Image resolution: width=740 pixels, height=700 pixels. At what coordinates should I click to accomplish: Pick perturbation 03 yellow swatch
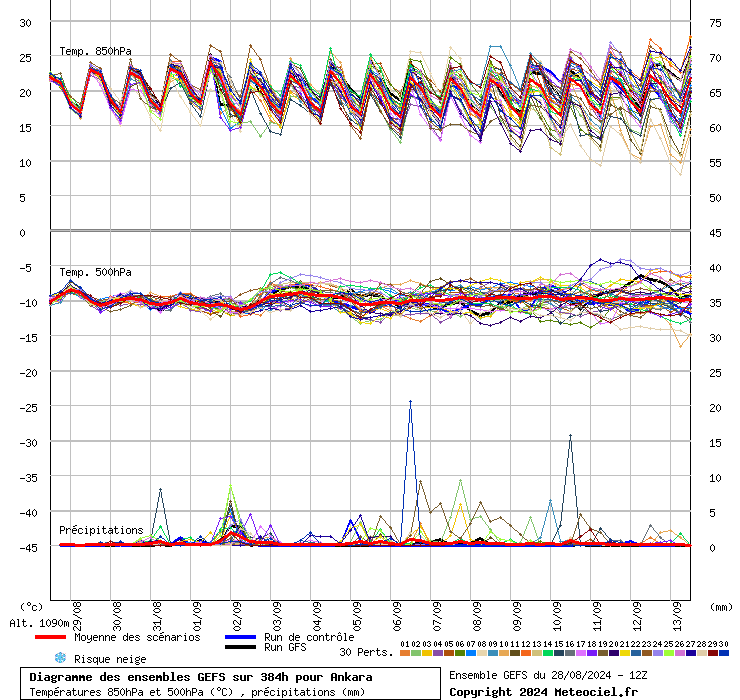click(427, 653)
